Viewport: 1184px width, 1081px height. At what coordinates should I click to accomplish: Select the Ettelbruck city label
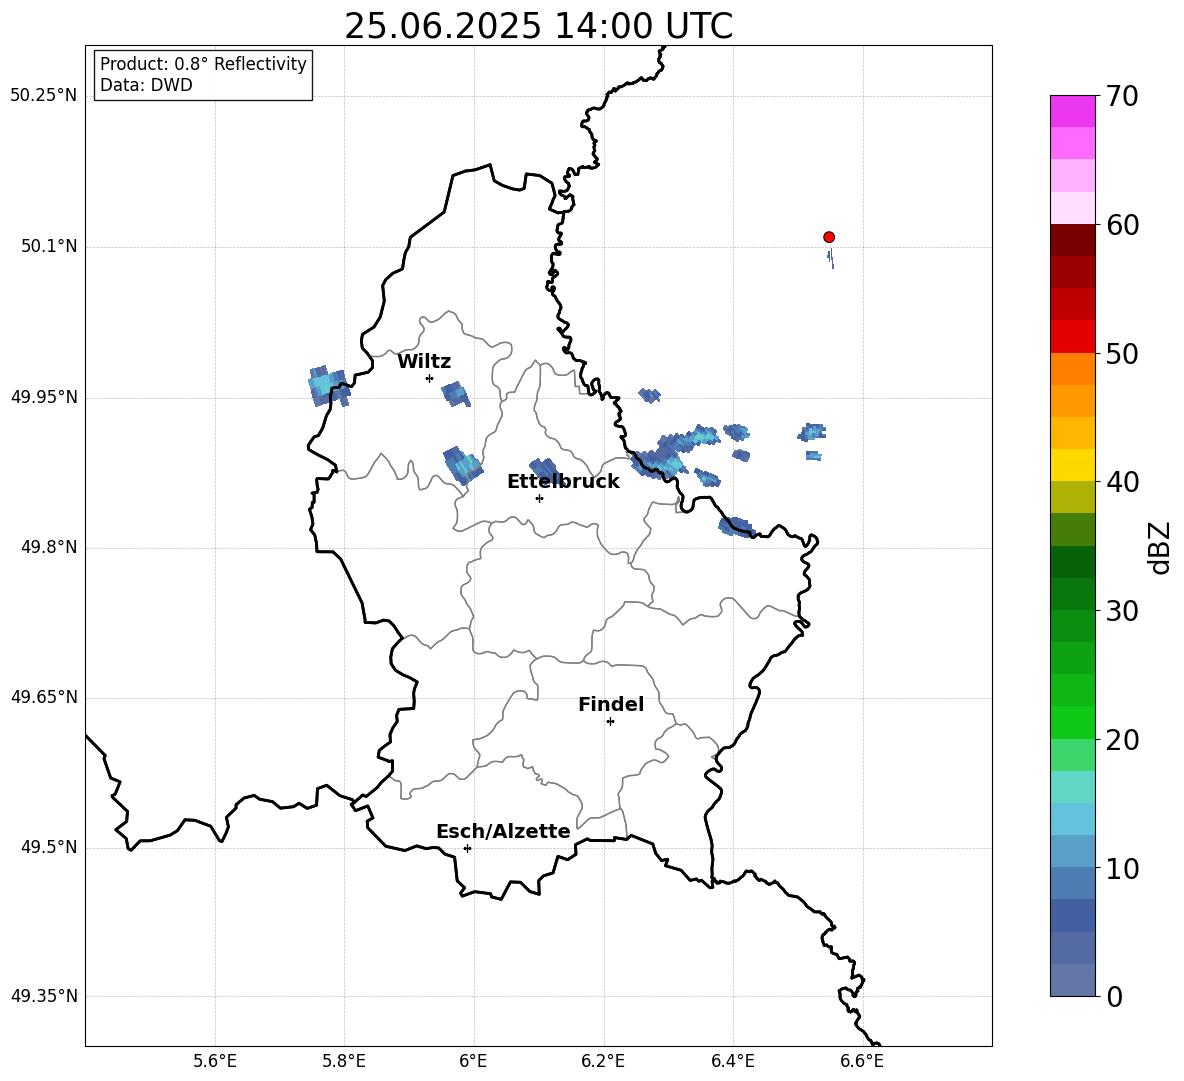tap(563, 482)
